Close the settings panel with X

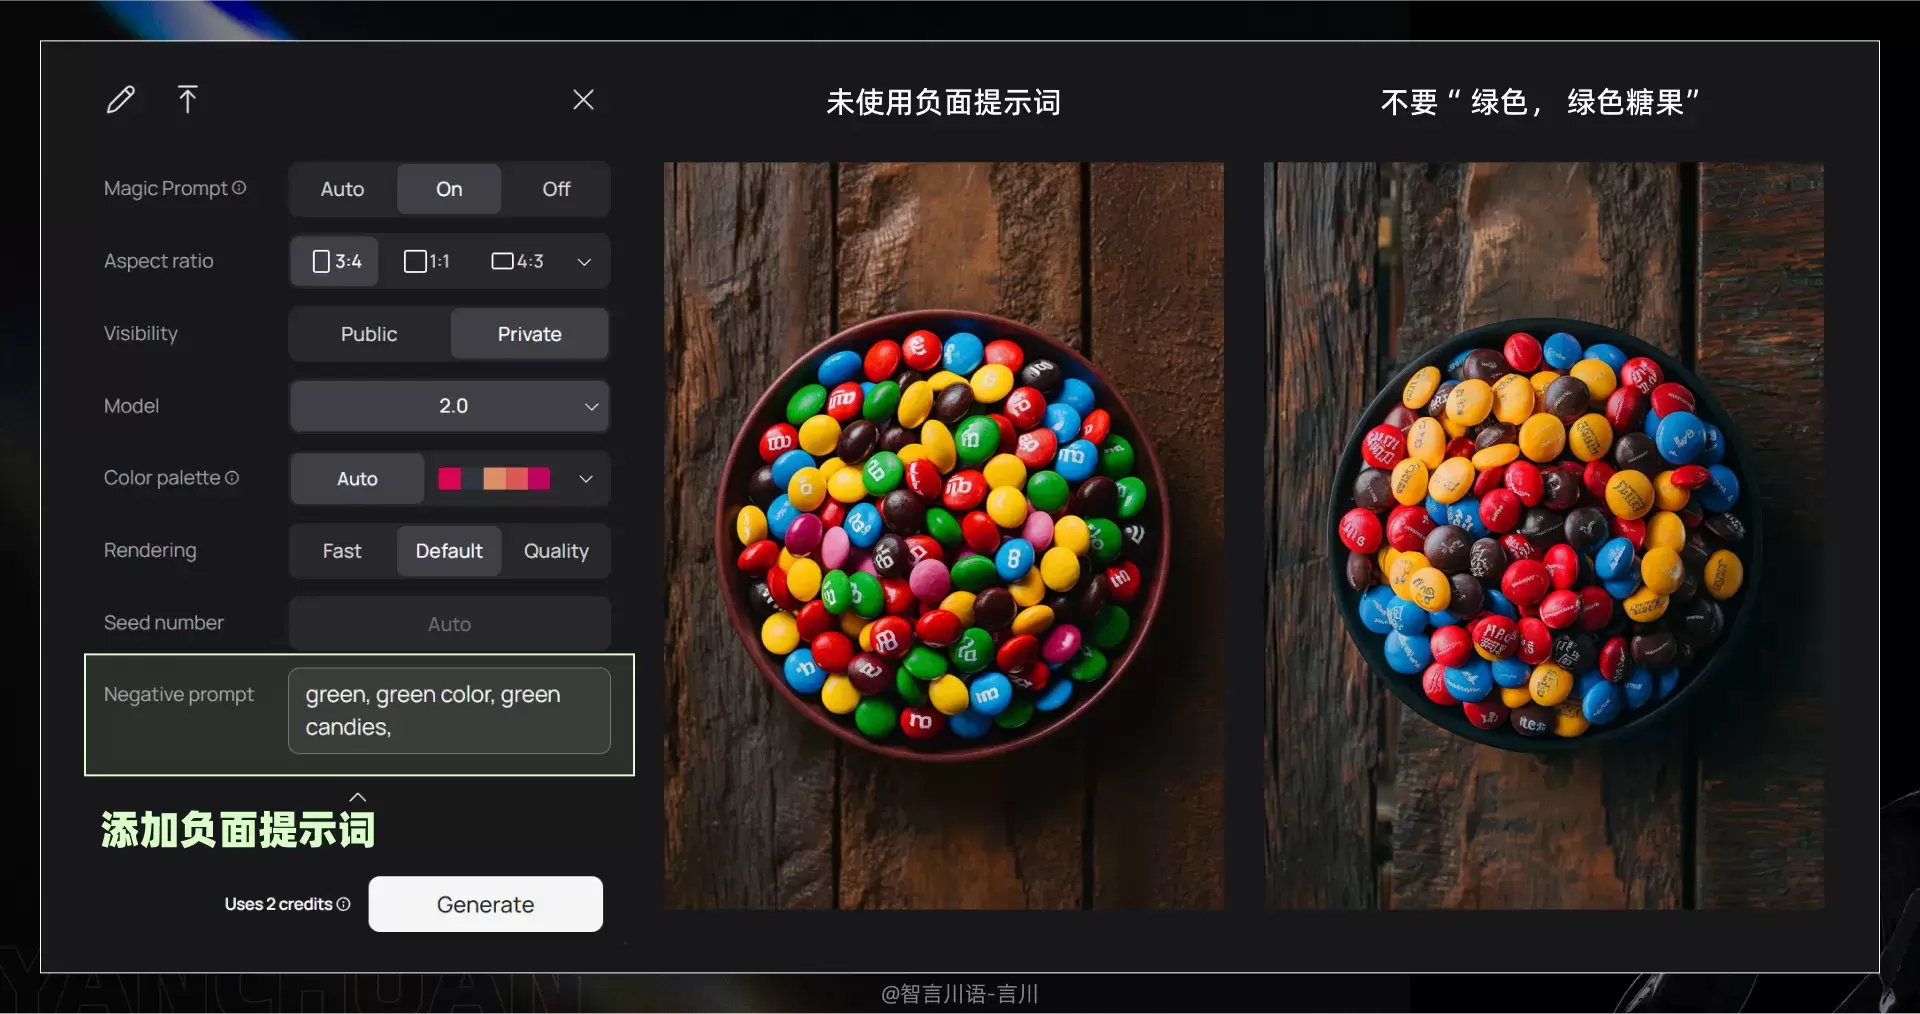pyautogui.click(x=583, y=99)
